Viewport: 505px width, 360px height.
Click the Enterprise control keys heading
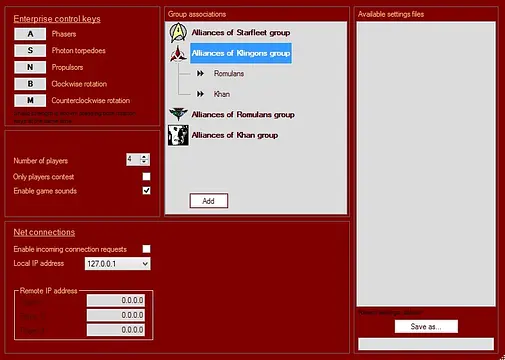[57, 19]
